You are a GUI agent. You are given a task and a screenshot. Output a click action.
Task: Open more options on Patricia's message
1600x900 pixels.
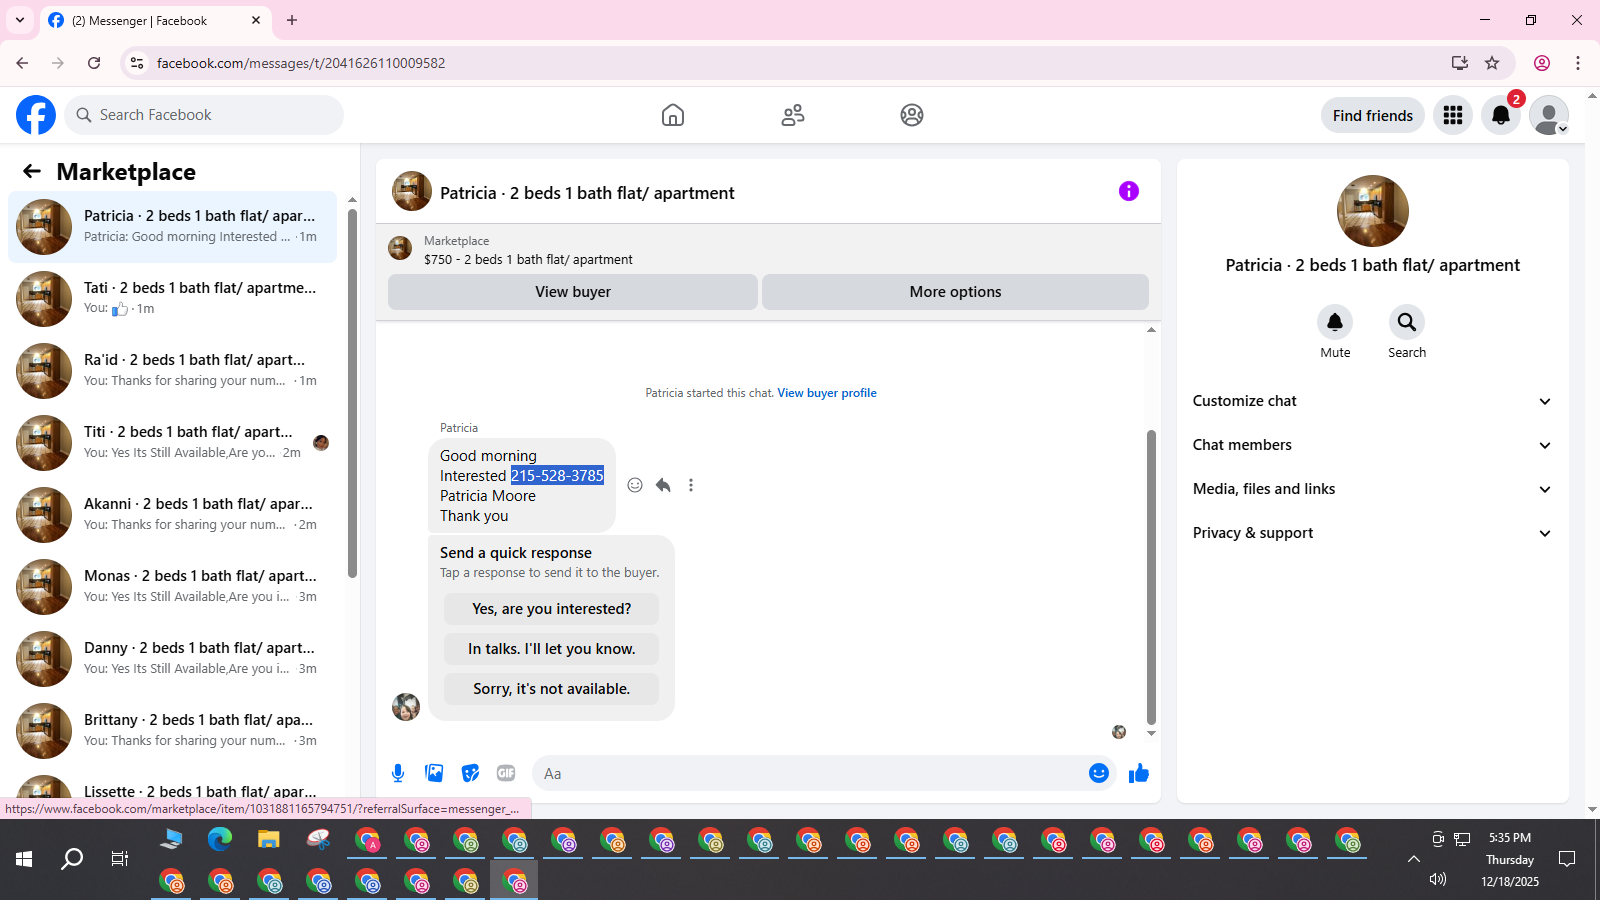691,485
